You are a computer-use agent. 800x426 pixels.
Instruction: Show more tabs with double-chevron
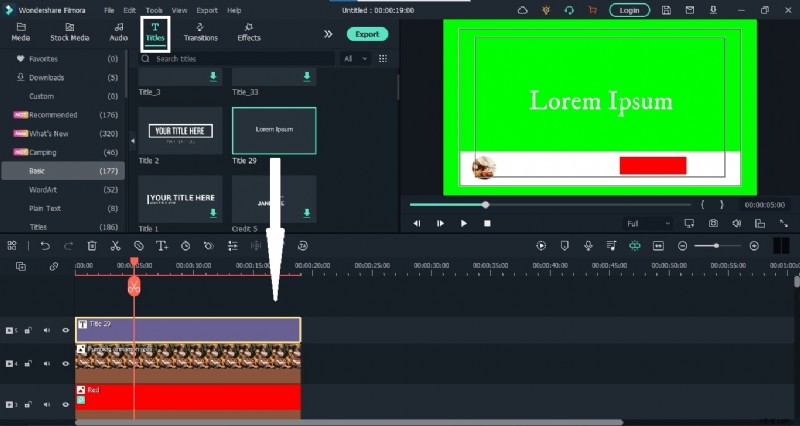pos(328,34)
